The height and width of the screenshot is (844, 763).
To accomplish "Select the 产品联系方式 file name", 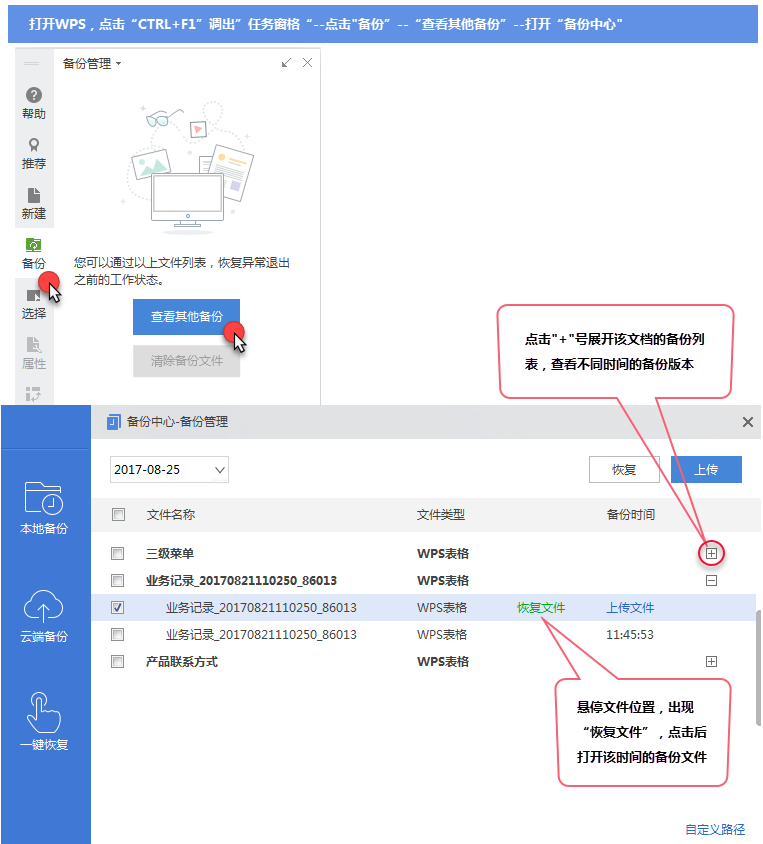I will tap(182, 662).
